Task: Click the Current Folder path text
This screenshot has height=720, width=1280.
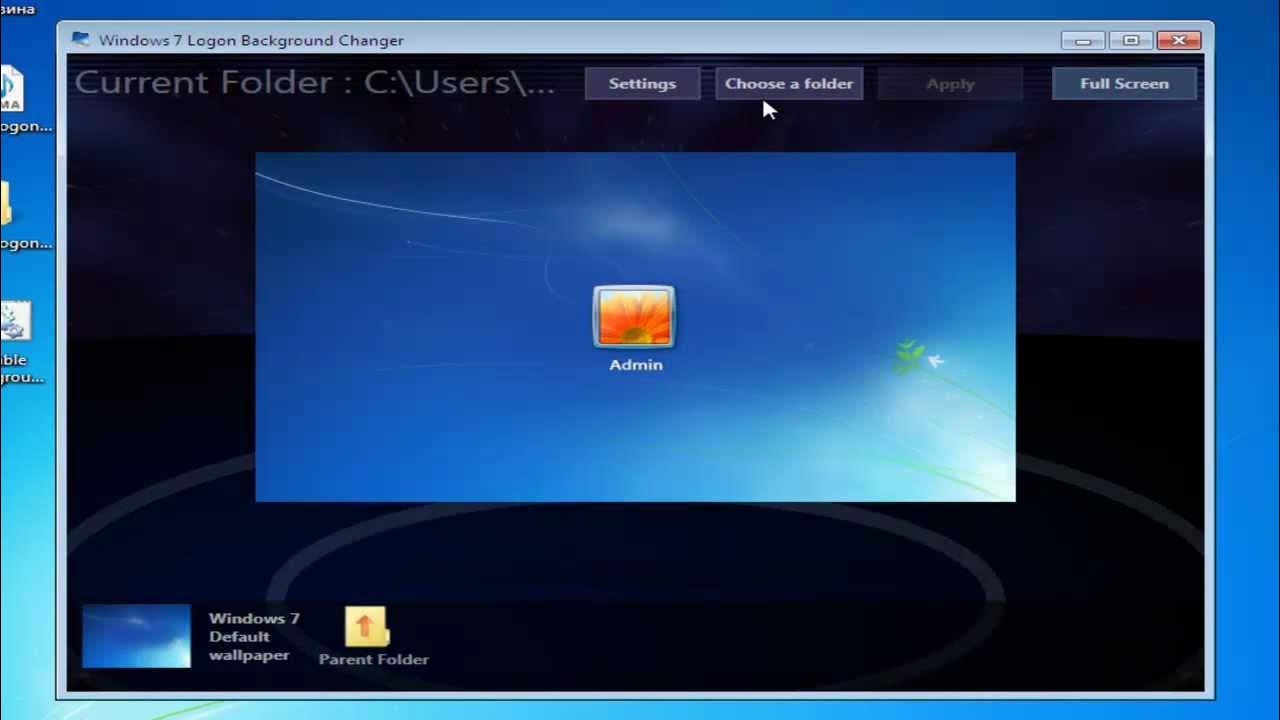Action: tap(314, 82)
